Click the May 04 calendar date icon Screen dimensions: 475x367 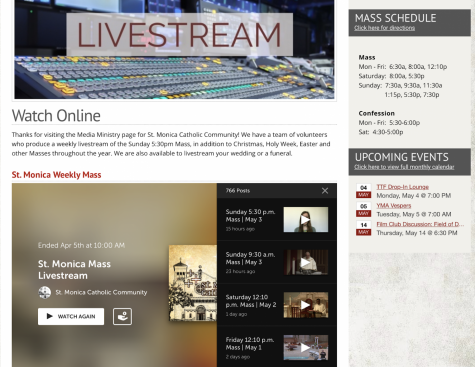[363, 191]
